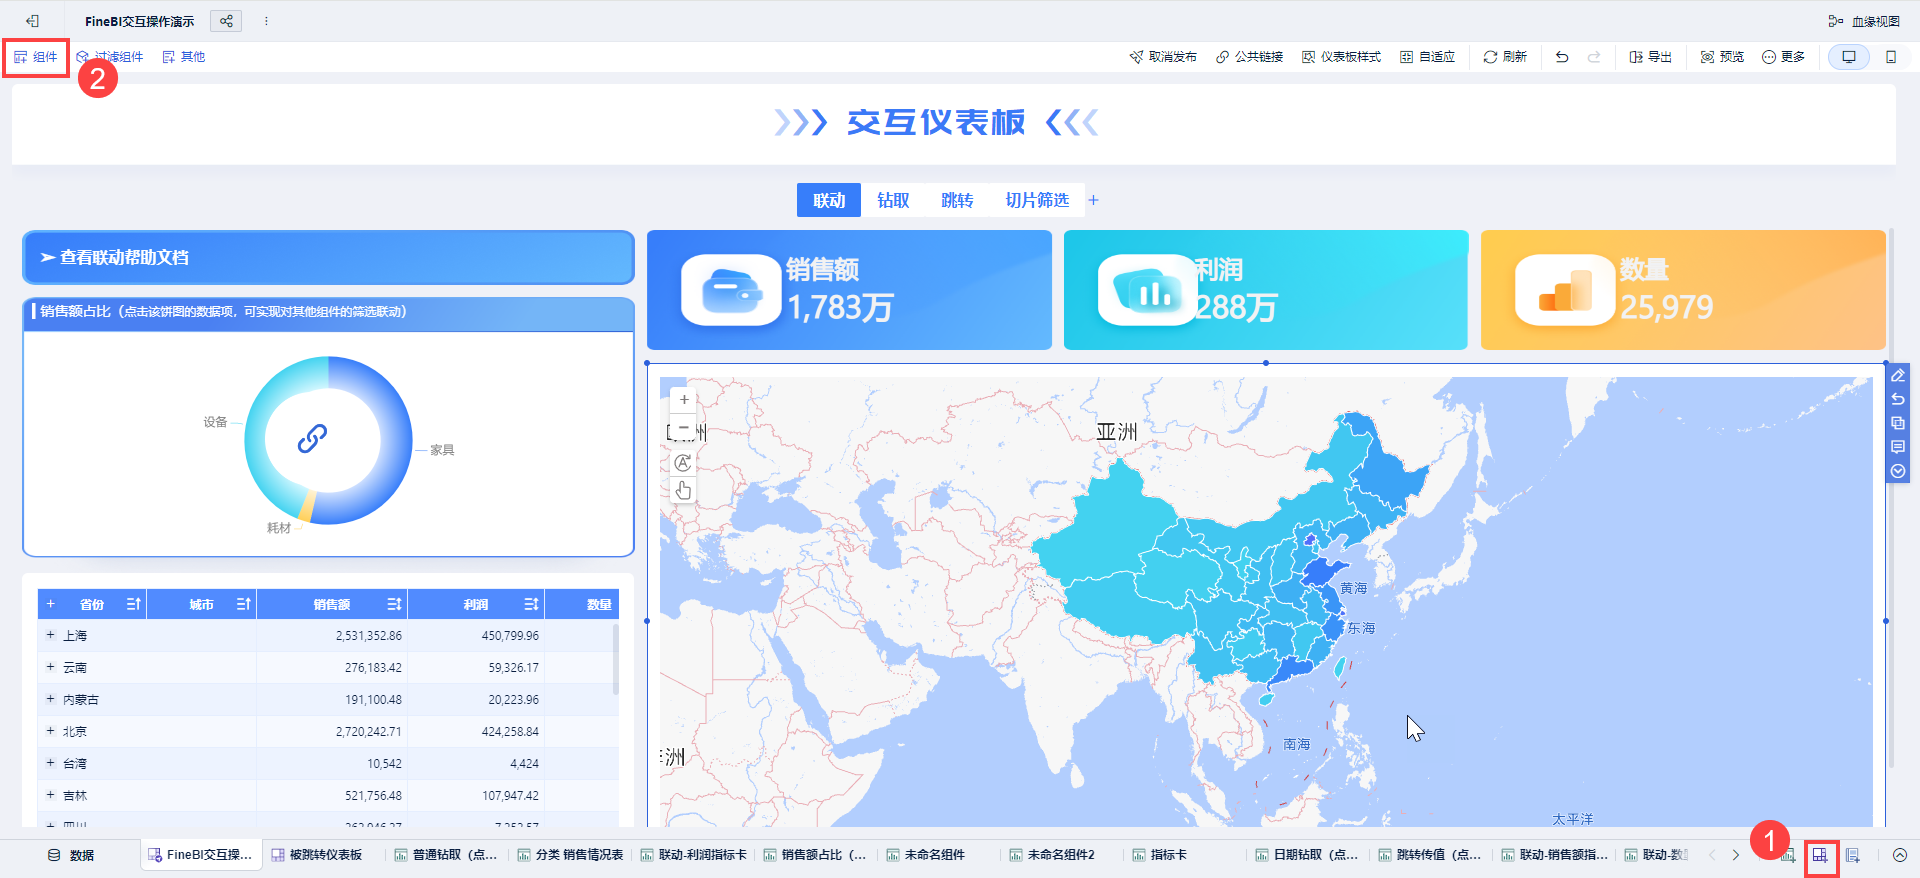The width and height of the screenshot is (1920, 878).
Task: Click 取消发布 to unpublish
Action: (1163, 57)
